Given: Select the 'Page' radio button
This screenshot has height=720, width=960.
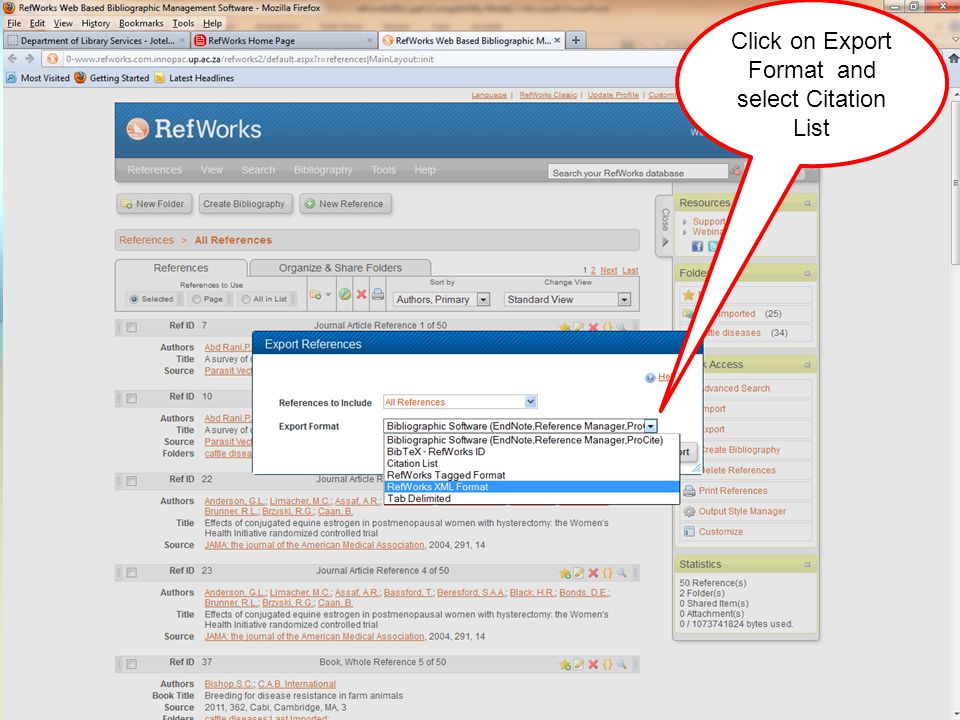Looking at the screenshot, I should pyautogui.click(x=197, y=299).
